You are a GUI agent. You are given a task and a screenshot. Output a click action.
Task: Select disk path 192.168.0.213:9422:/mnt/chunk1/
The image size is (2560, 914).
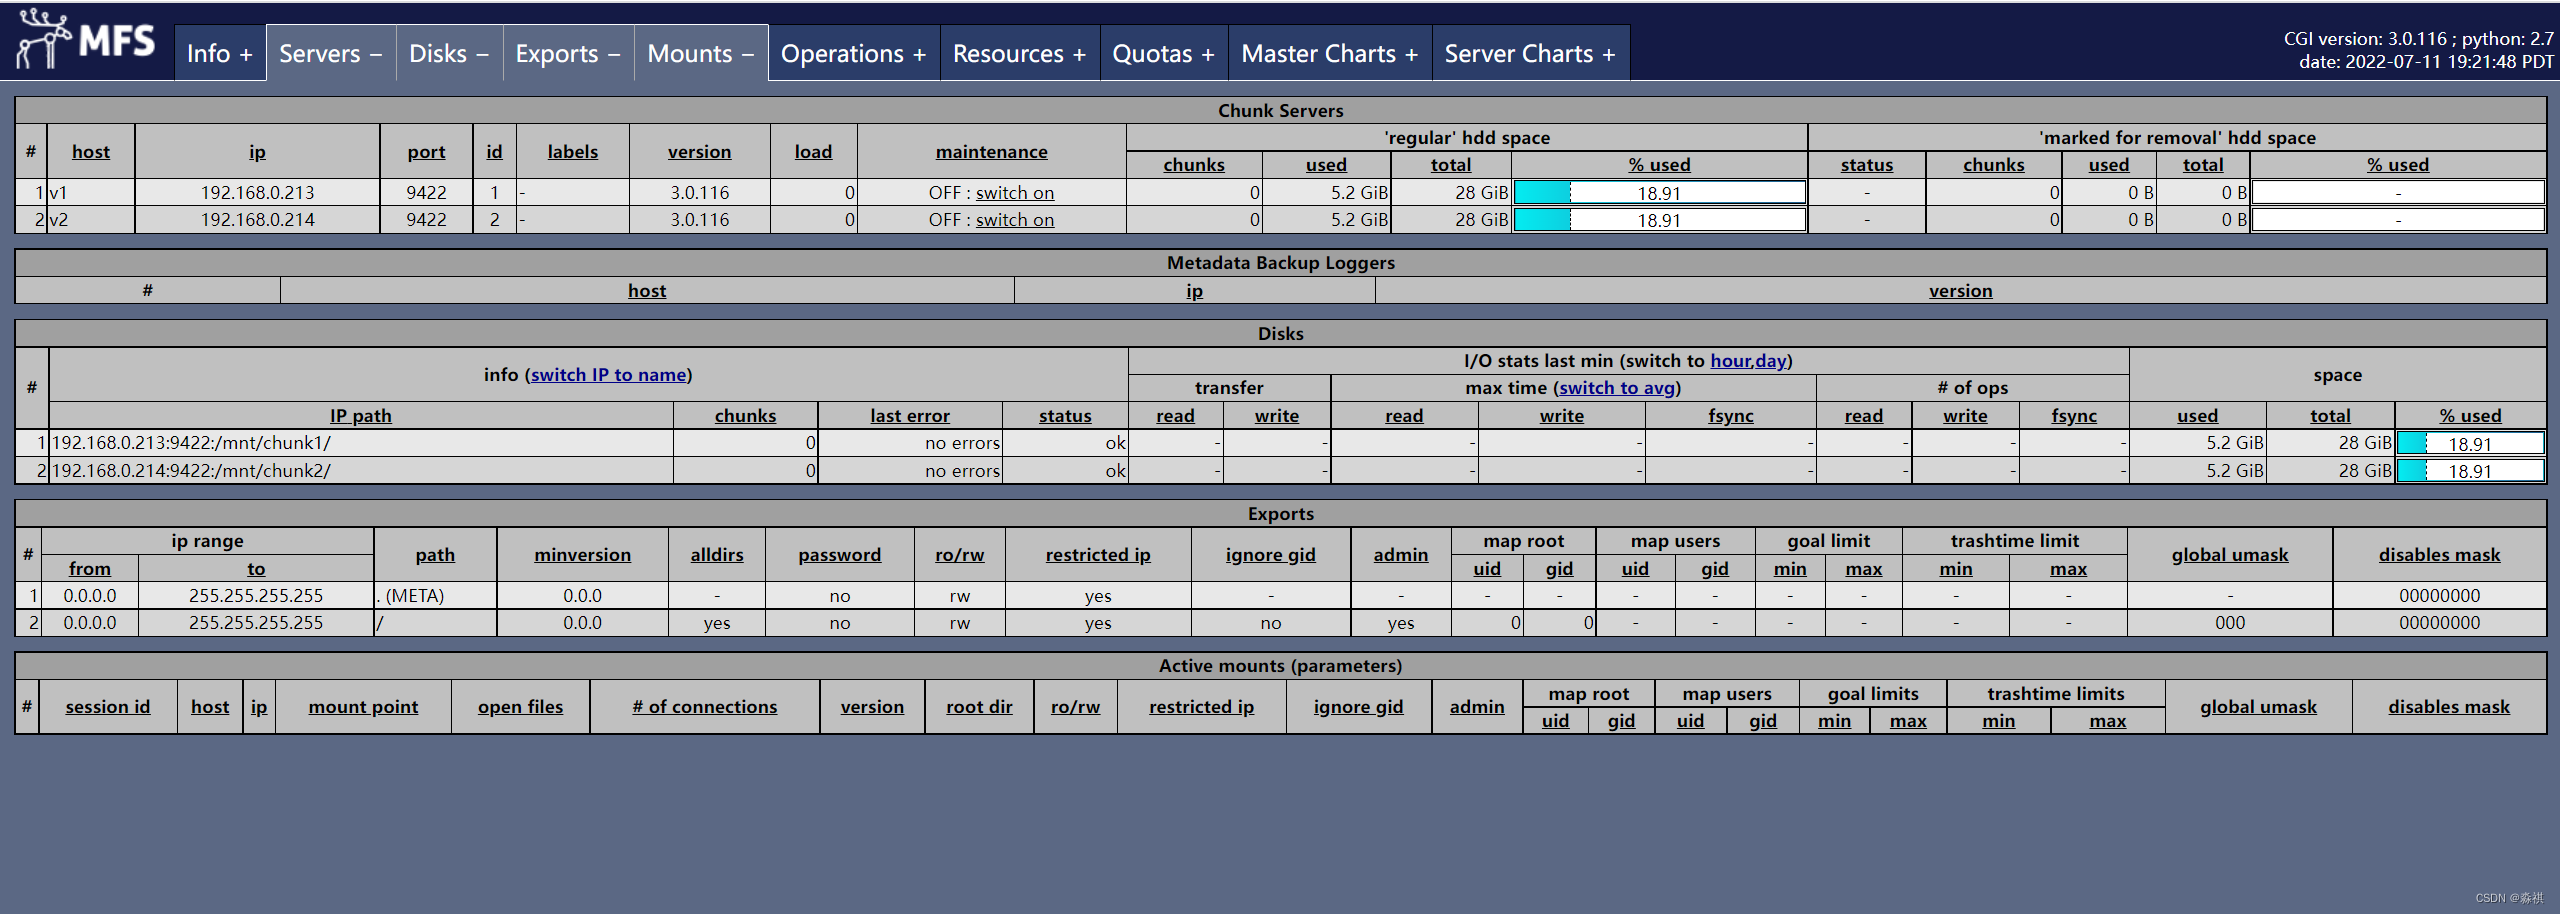191,443
